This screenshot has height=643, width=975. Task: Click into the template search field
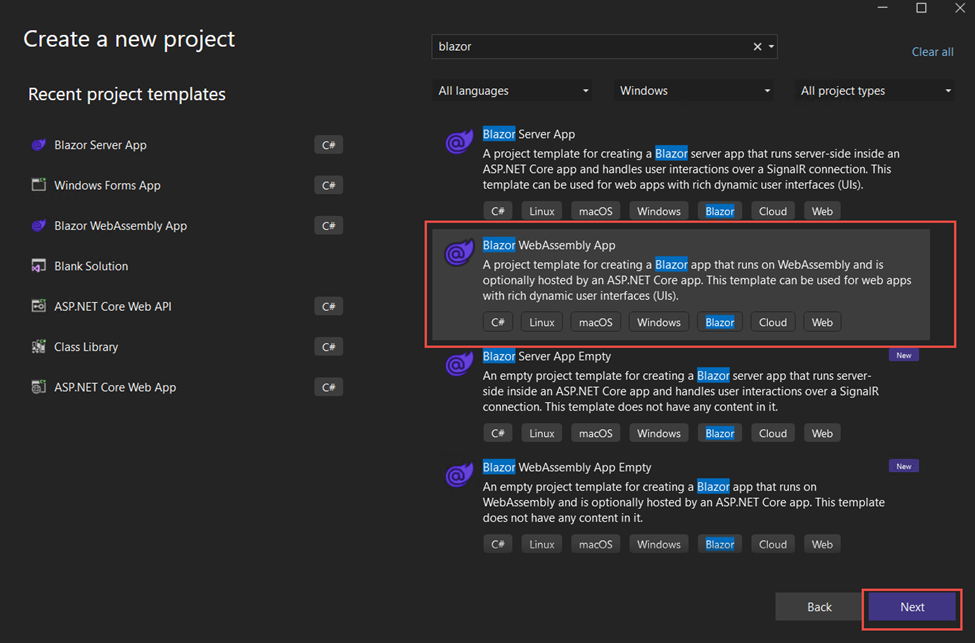coord(590,47)
